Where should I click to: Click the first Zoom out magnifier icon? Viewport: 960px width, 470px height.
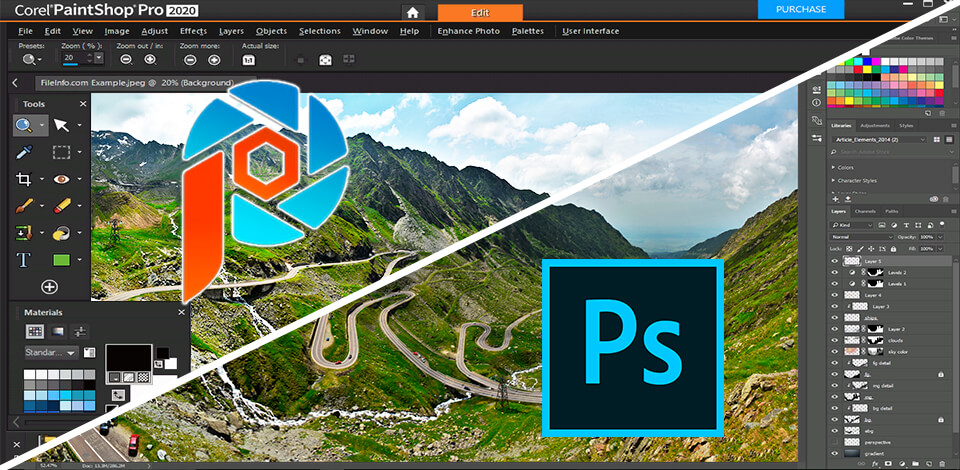(x=126, y=59)
